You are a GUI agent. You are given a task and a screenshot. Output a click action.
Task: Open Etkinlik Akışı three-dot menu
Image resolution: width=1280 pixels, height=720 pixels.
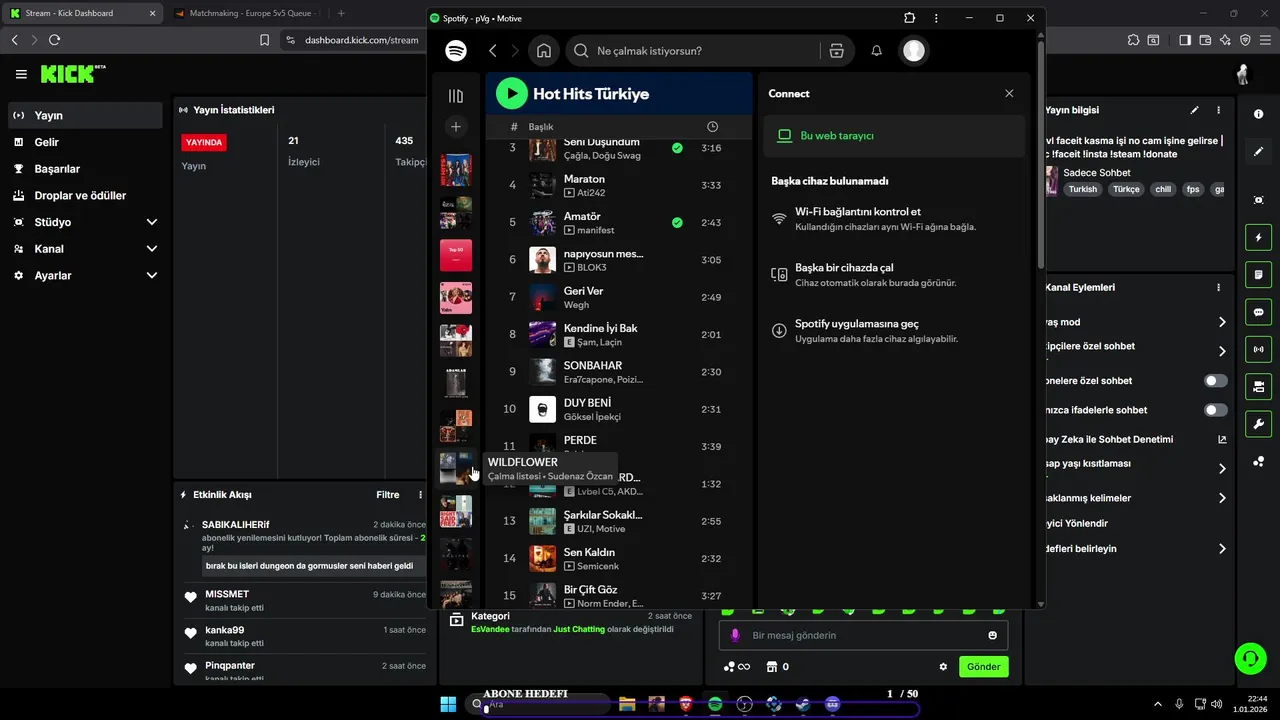point(420,495)
